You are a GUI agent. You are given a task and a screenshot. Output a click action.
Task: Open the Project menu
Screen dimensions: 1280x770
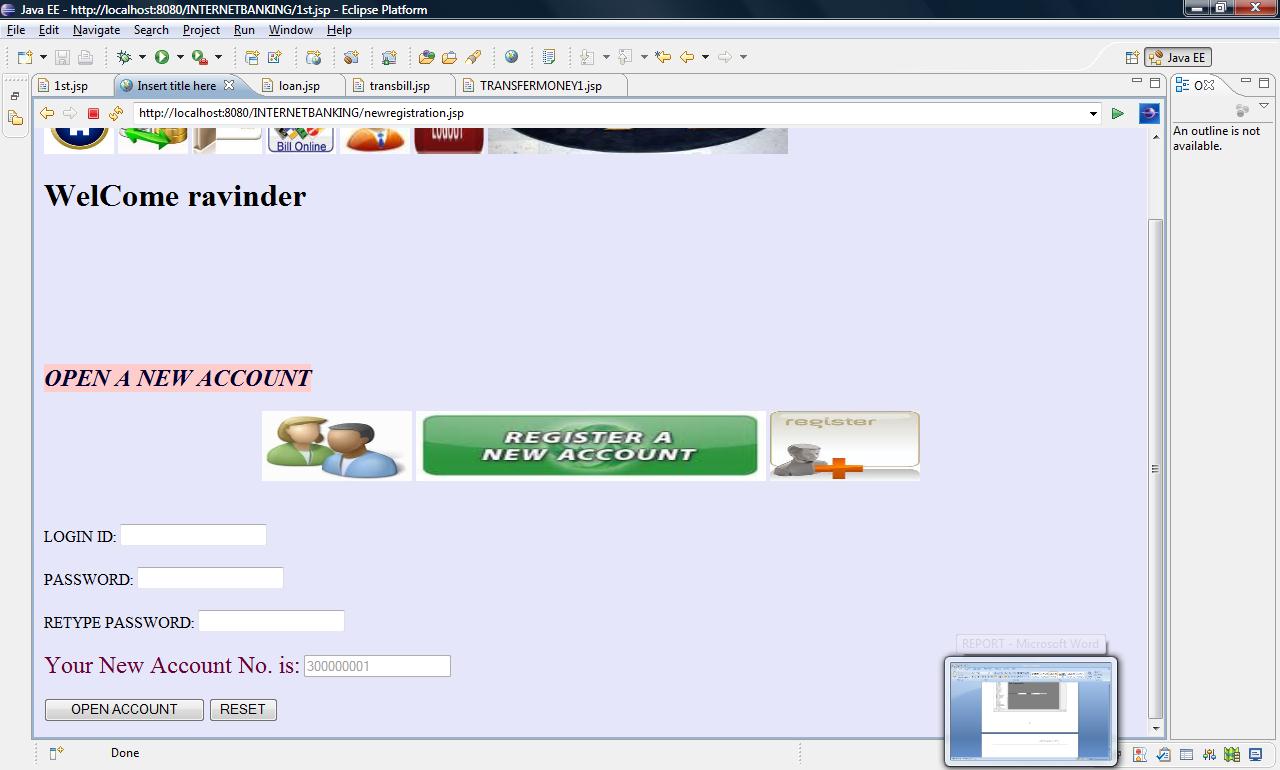pyautogui.click(x=201, y=30)
